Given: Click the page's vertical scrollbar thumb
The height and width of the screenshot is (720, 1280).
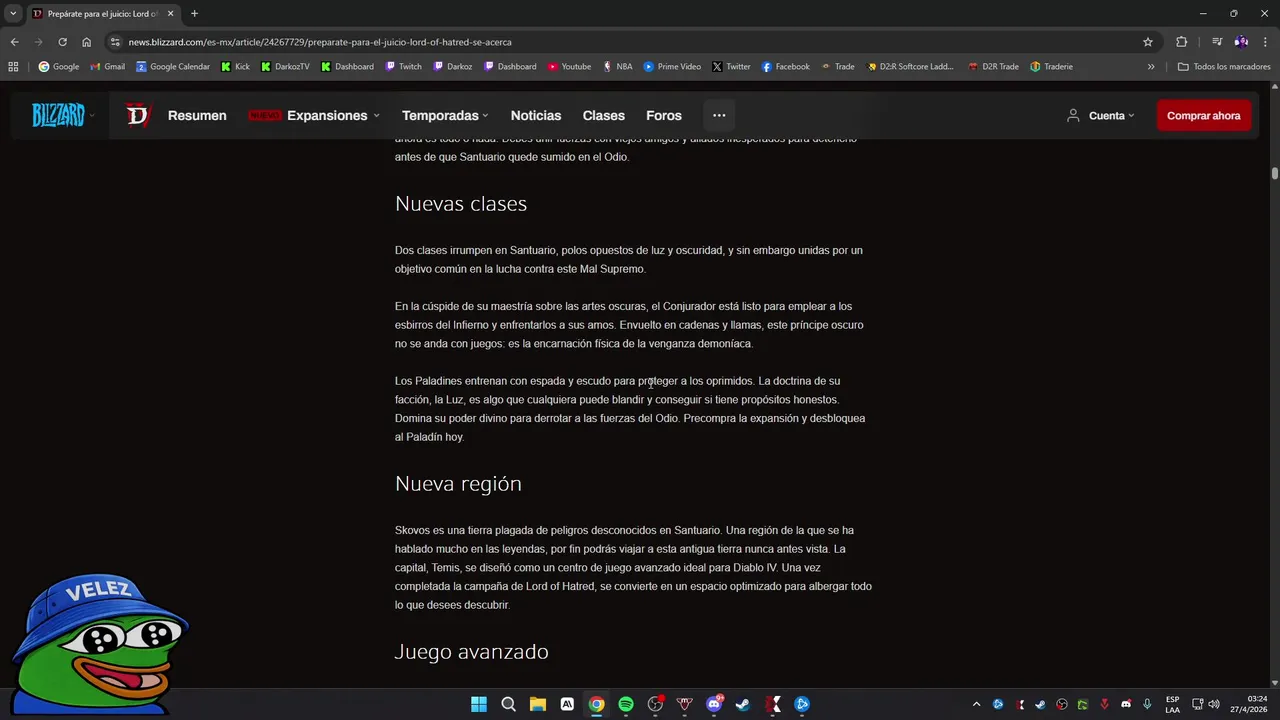Looking at the screenshot, I should click(x=1275, y=174).
